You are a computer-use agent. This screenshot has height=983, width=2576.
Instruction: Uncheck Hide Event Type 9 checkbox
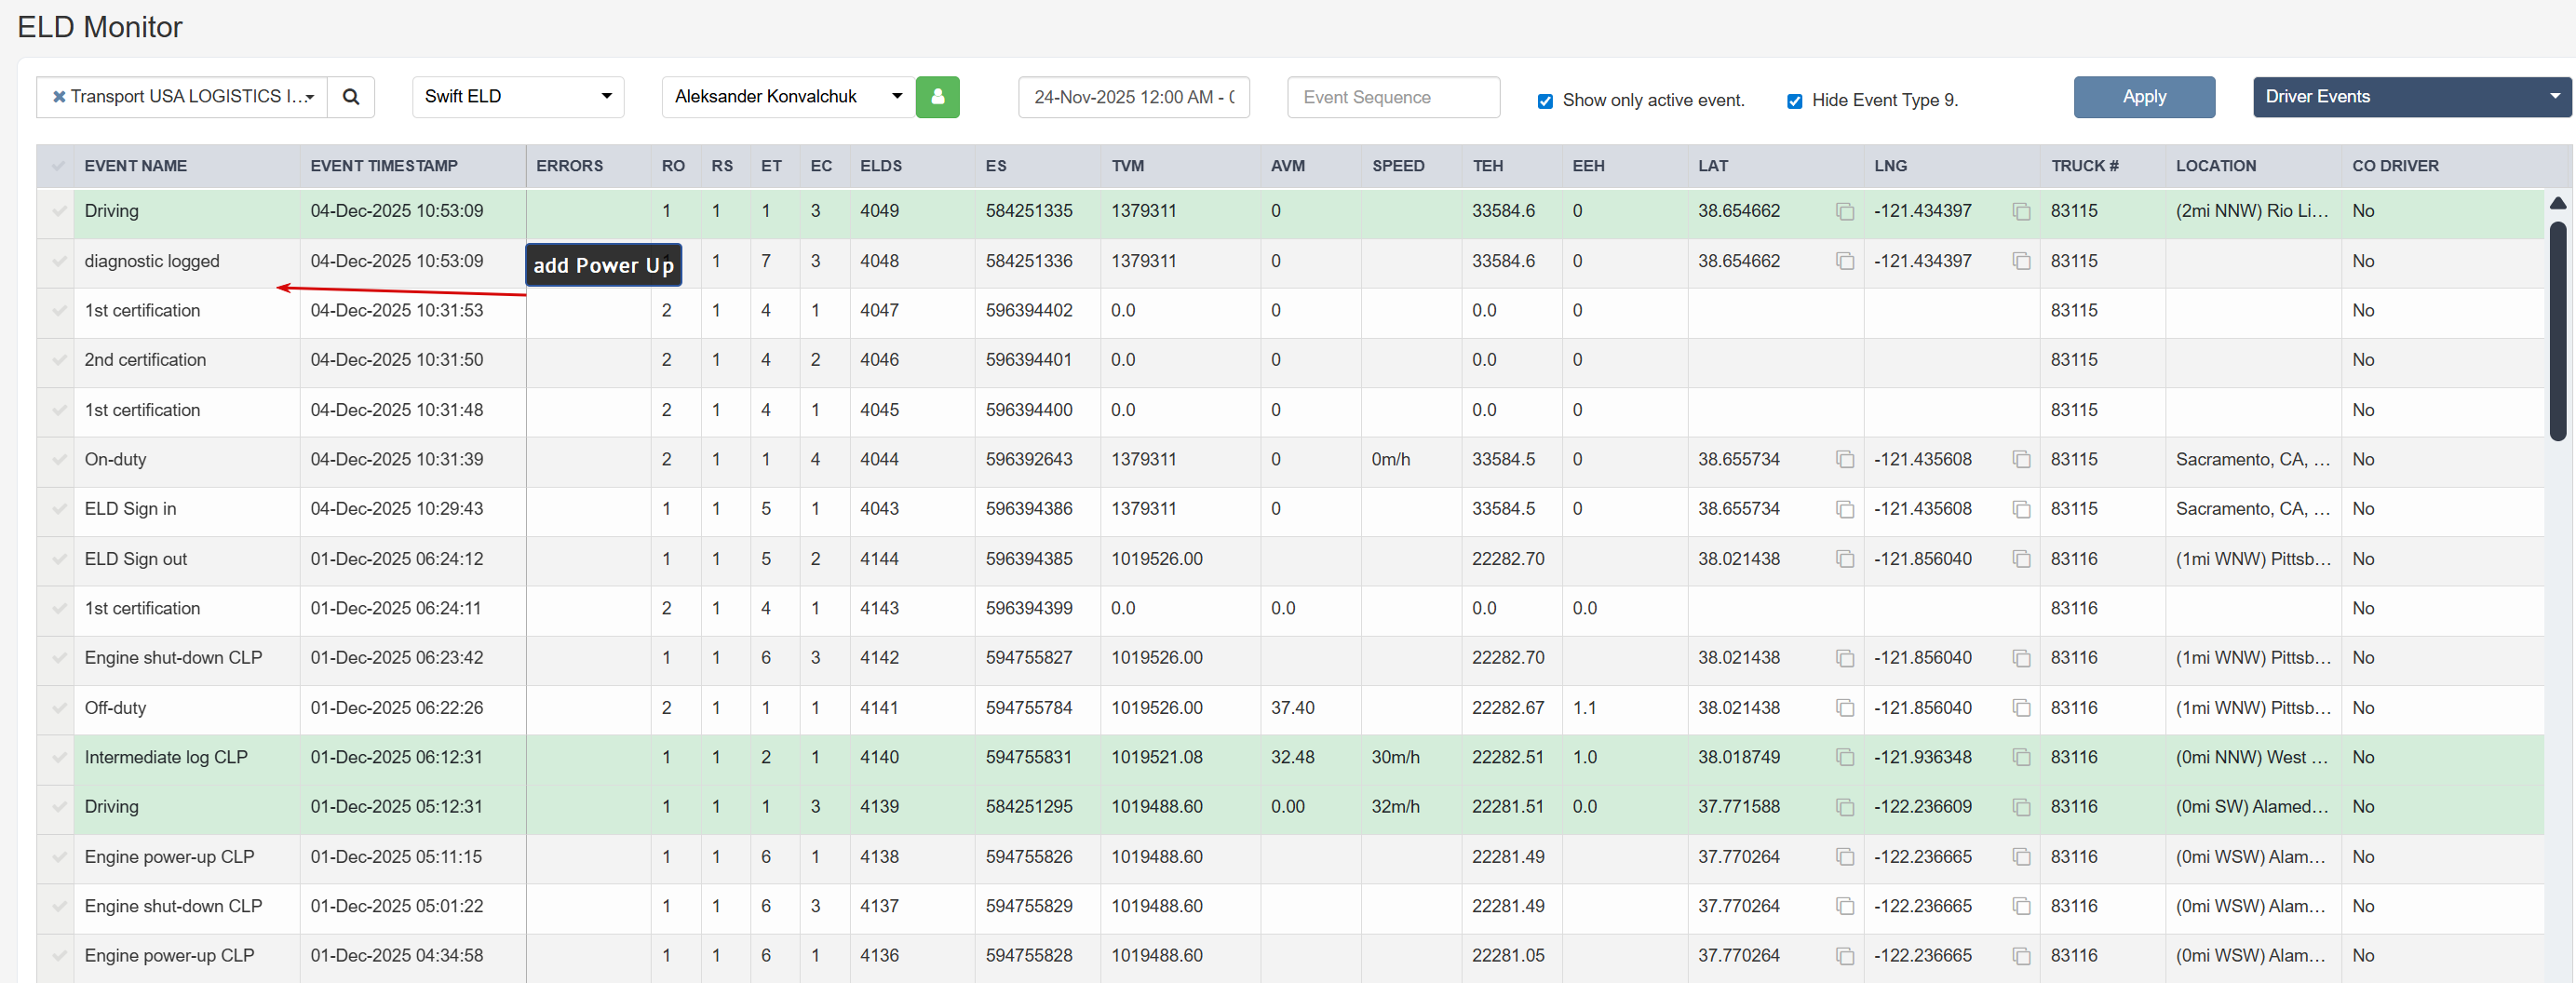1794,101
